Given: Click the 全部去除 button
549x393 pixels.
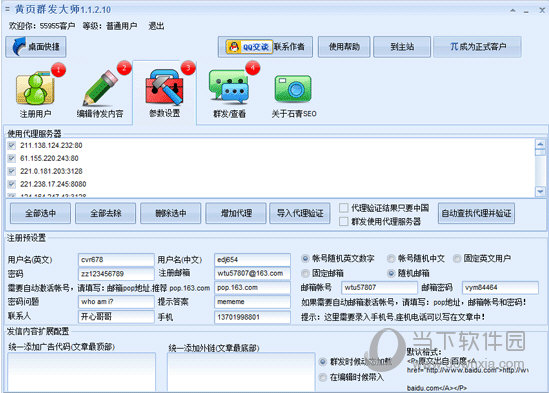Looking at the screenshot, I should click(105, 213).
